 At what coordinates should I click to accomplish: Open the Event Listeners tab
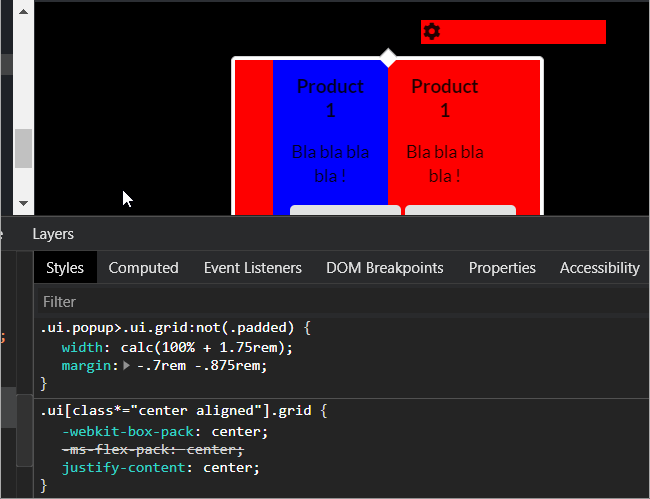(x=253, y=268)
